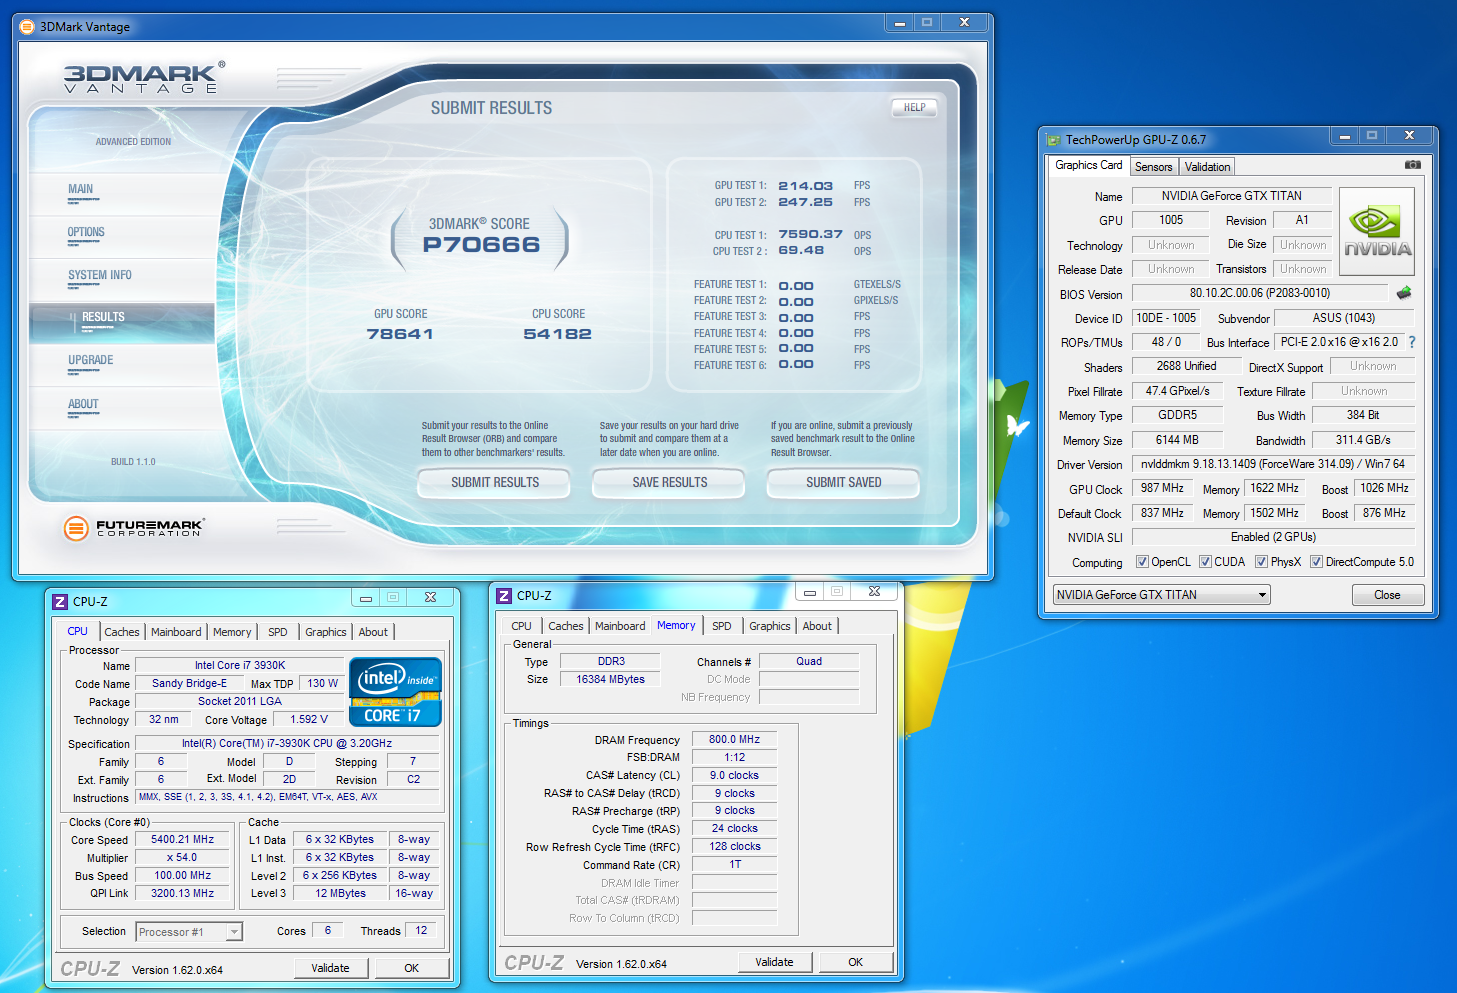Click the BIOS Version value in GPU-Z

coord(1260,293)
